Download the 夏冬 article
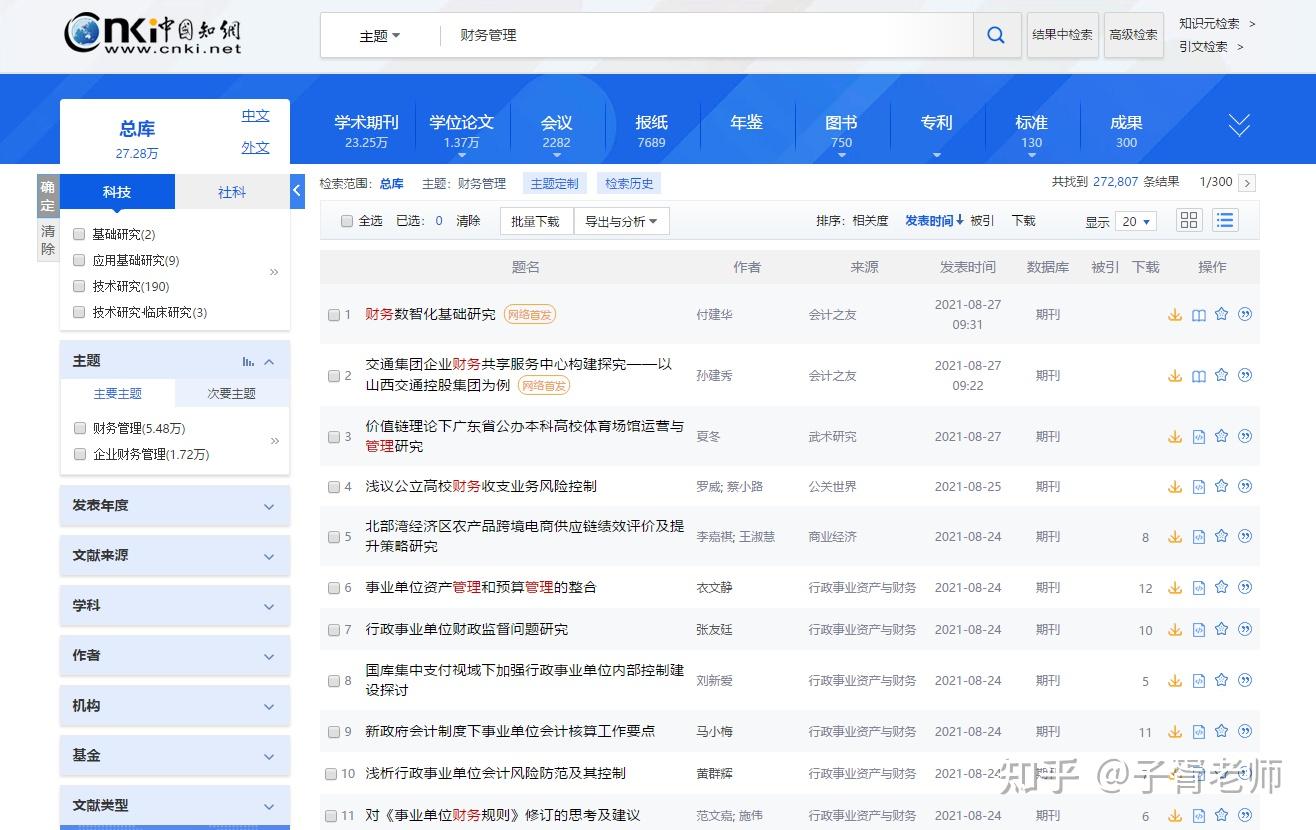The height and width of the screenshot is (830, 1316). [1175, 437]
